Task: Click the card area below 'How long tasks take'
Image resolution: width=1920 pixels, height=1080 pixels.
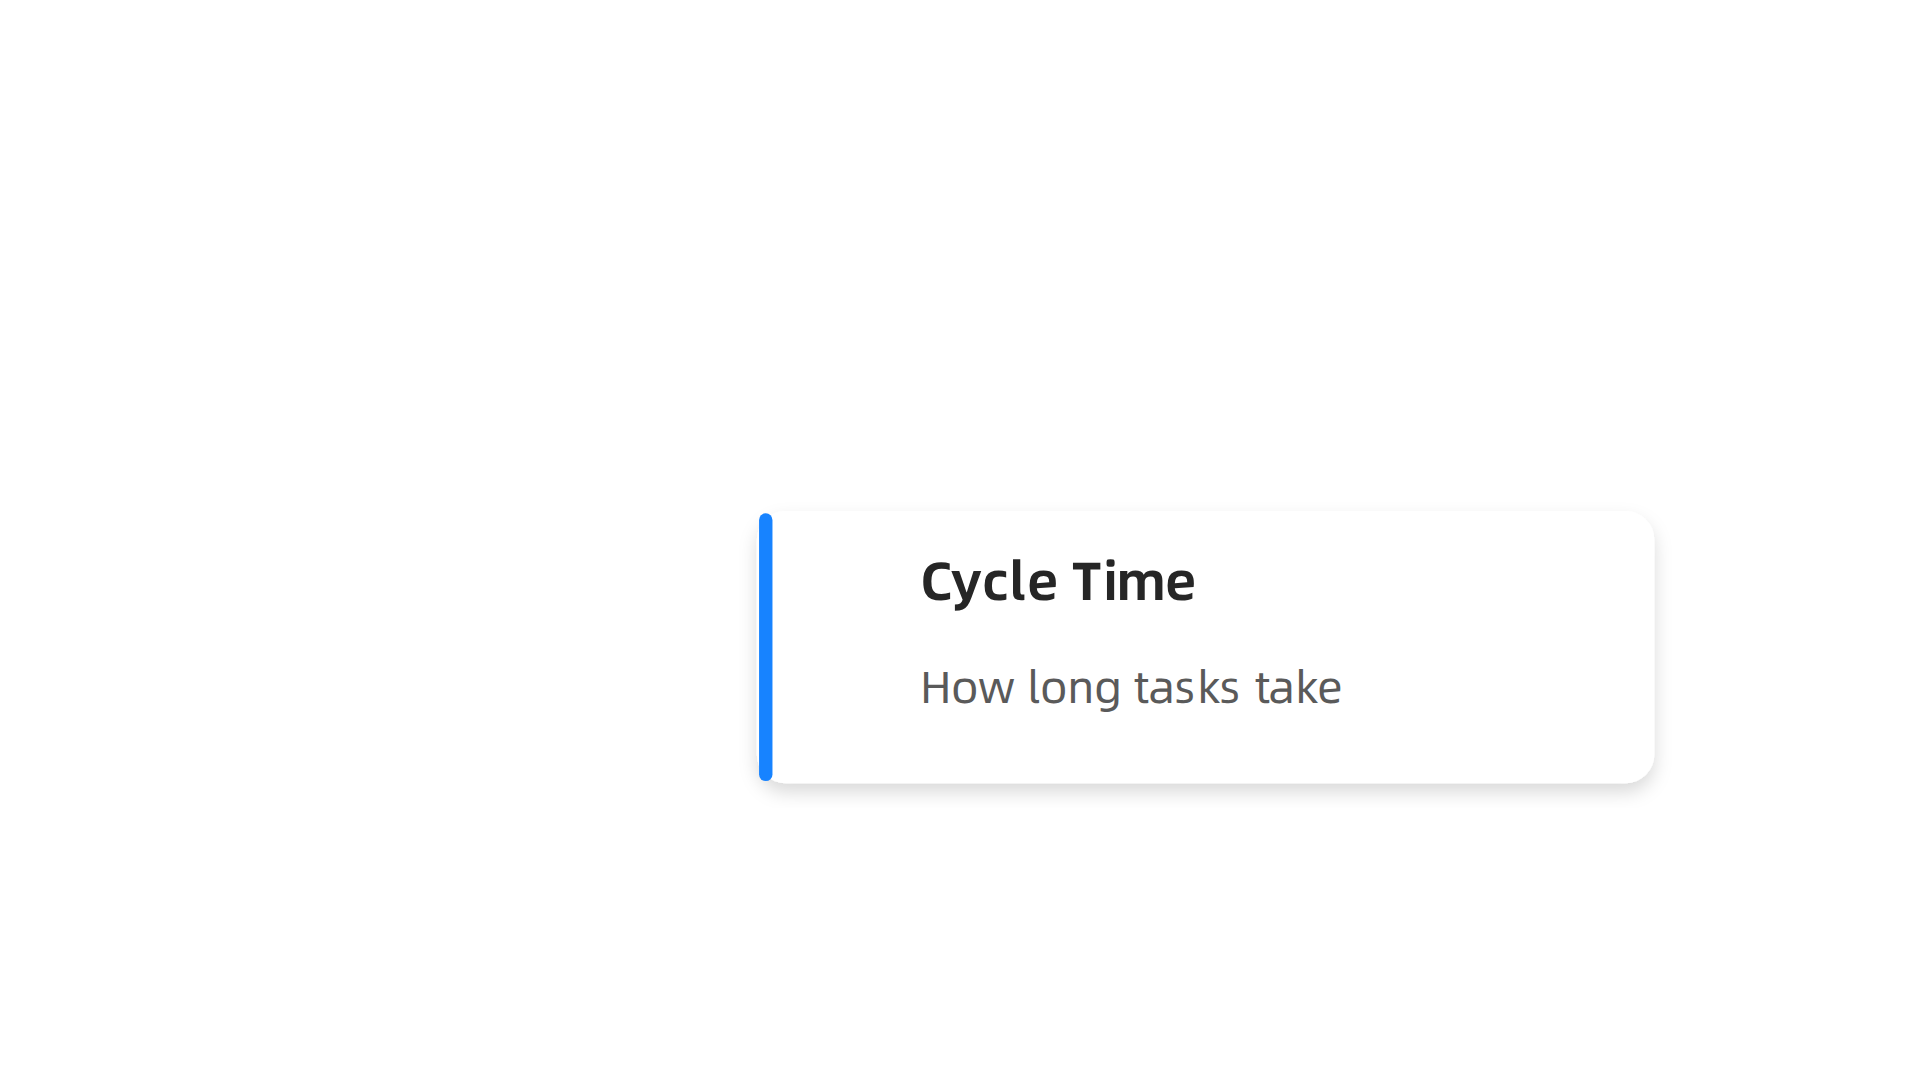Action: (x=1131, y=748)
